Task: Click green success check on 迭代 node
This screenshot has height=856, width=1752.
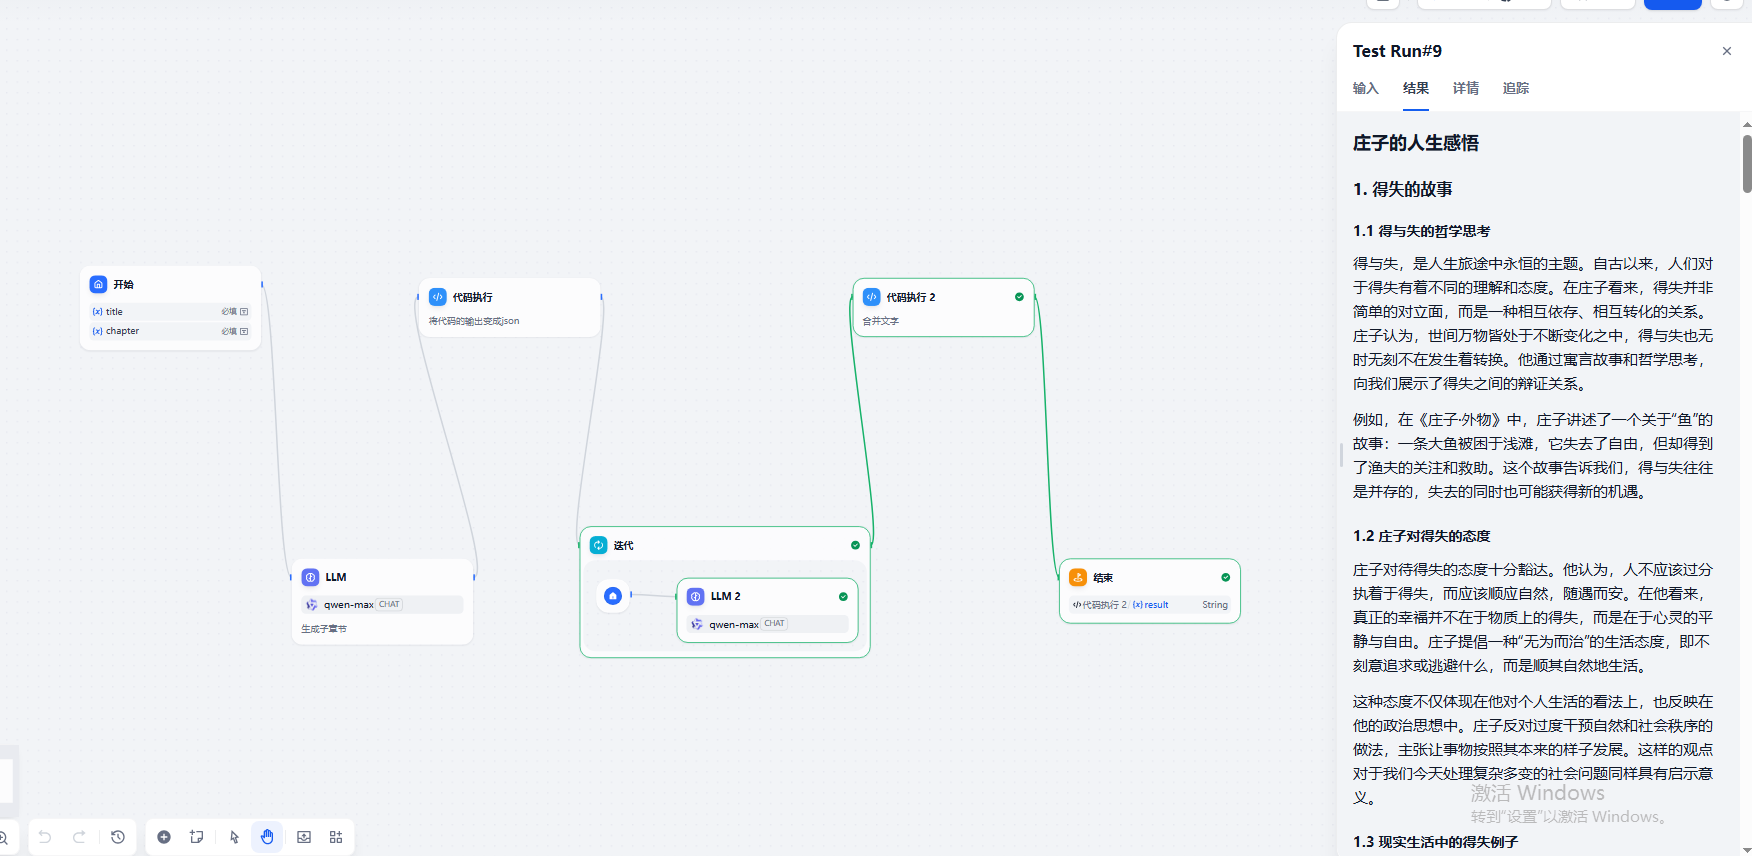Action: point(855,545)
